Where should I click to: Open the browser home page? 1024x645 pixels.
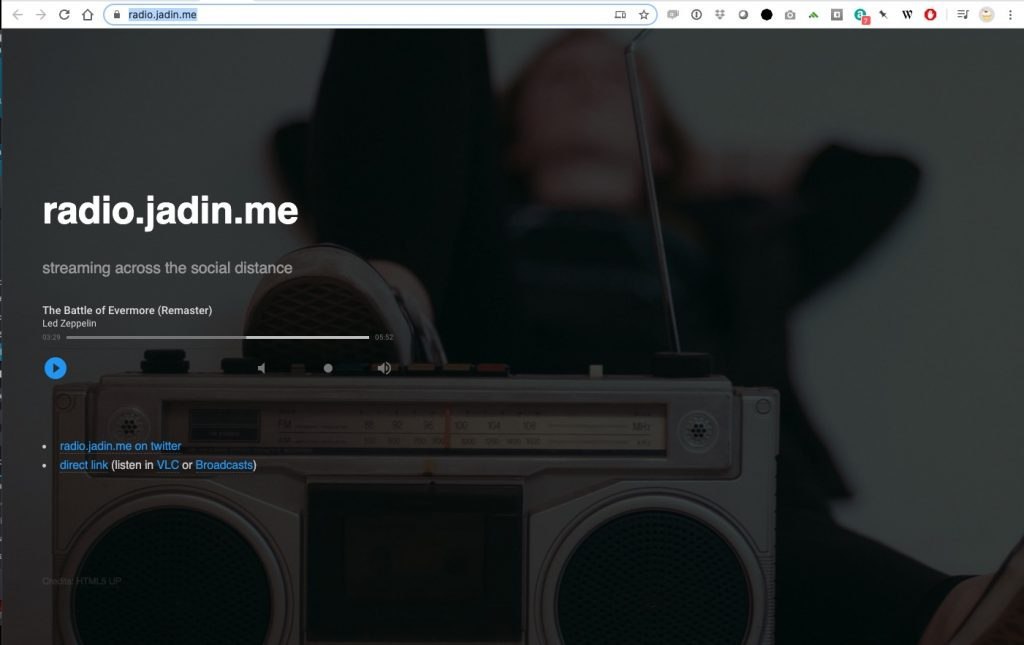[x=88, y=14]
